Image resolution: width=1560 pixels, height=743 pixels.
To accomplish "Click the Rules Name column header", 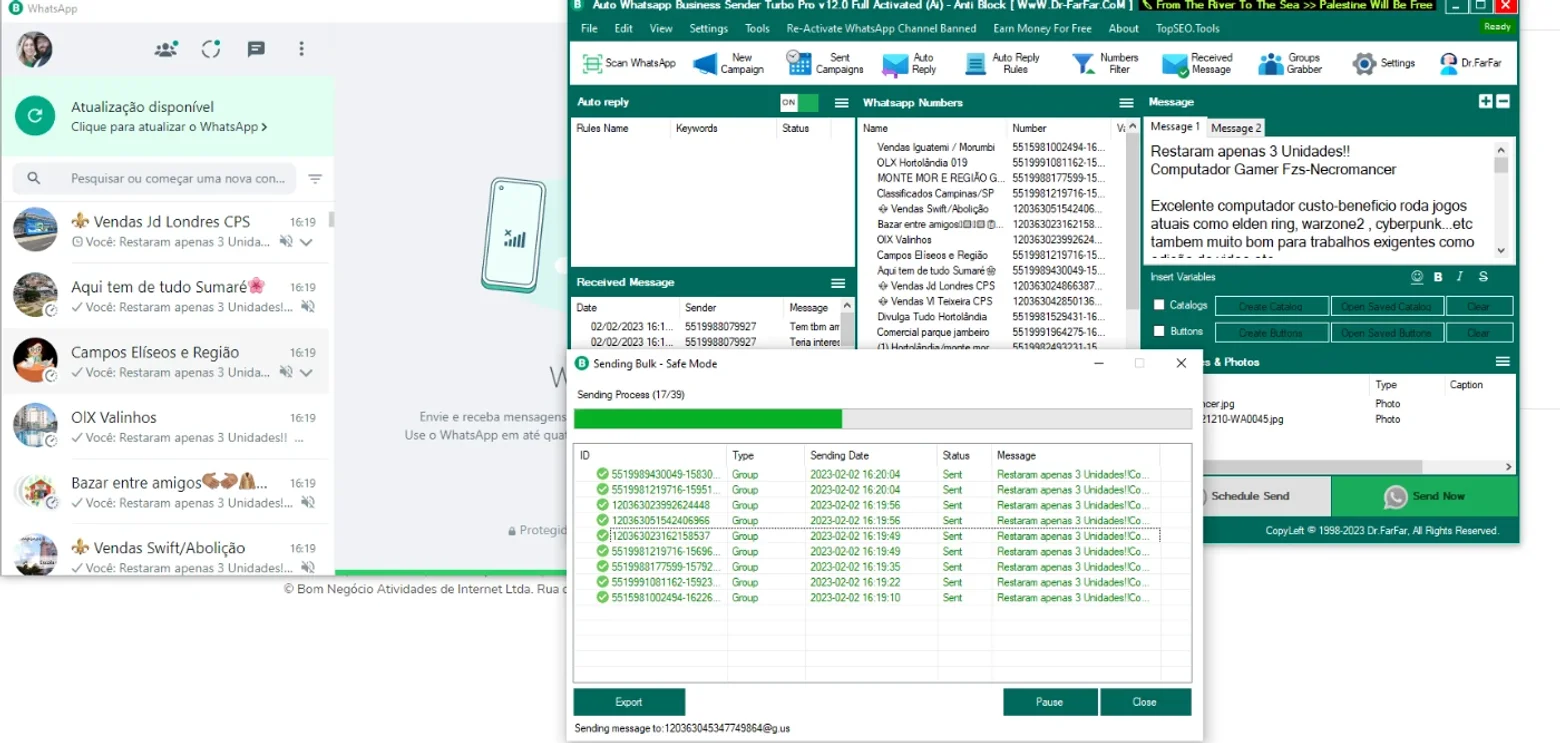I will click(620, 128).
